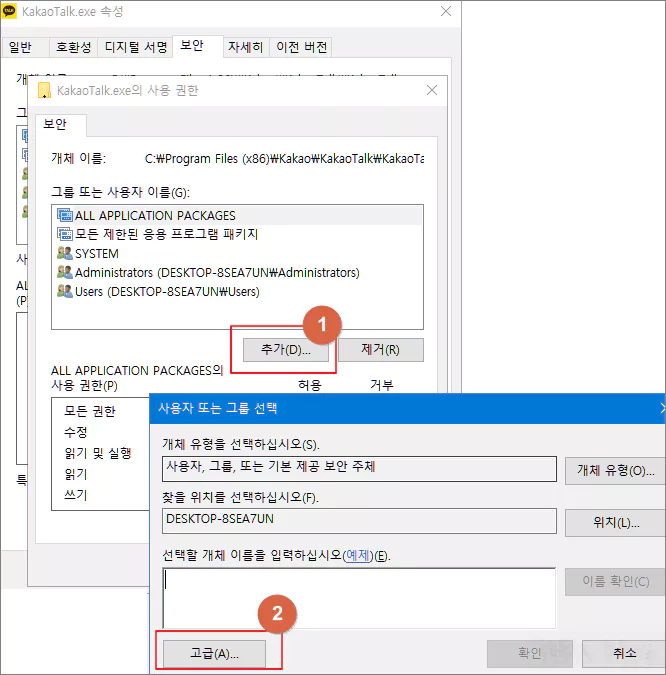Image resolution: width=666 pixels, height=675 pixels.
Task: Open the 예제 link
Action: pyautogui.click(x=358, y=555)
